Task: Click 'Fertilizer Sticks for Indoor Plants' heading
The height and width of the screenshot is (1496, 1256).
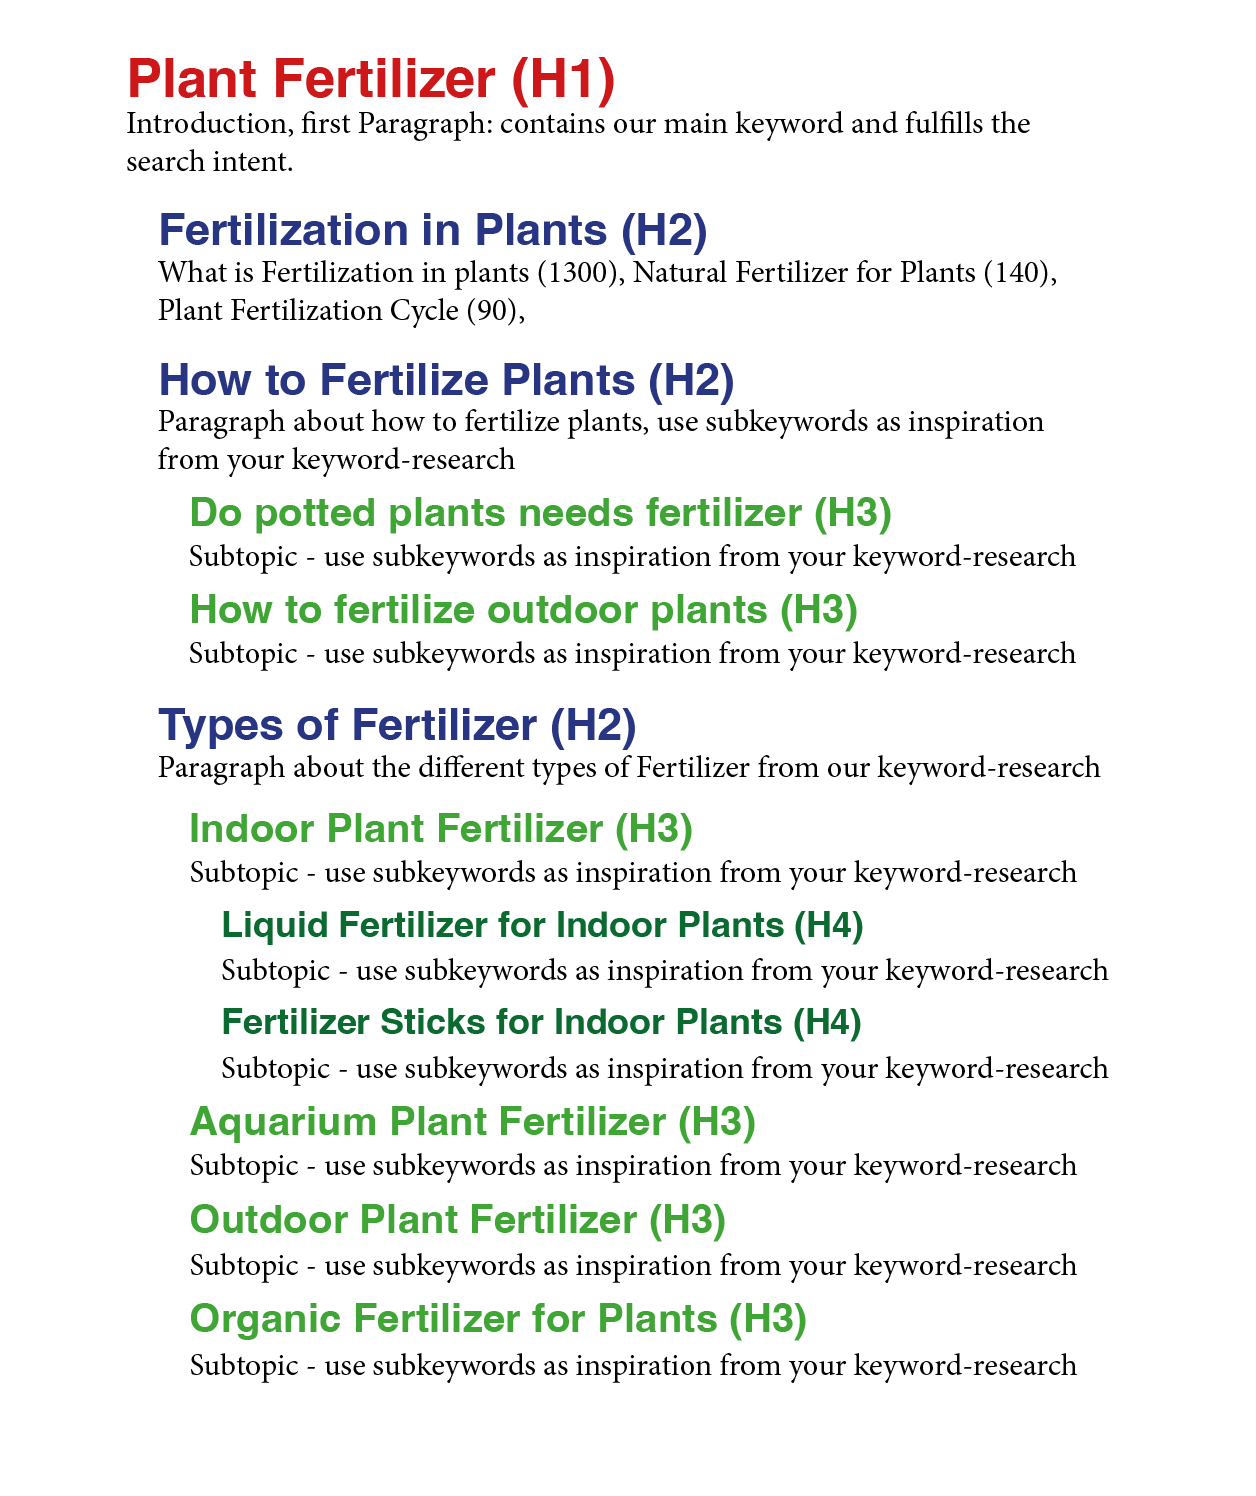Action: (x=541, y=1022)
